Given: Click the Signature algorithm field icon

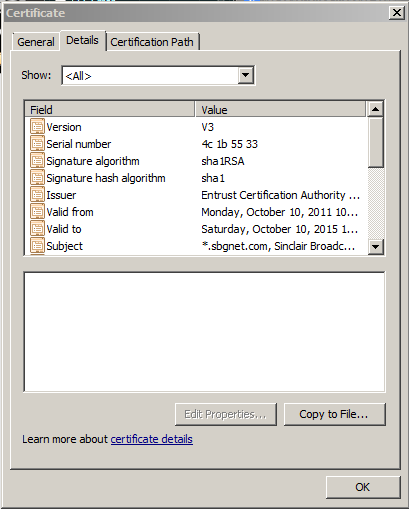Looking at the screenshot, I should tap(37, 161).
